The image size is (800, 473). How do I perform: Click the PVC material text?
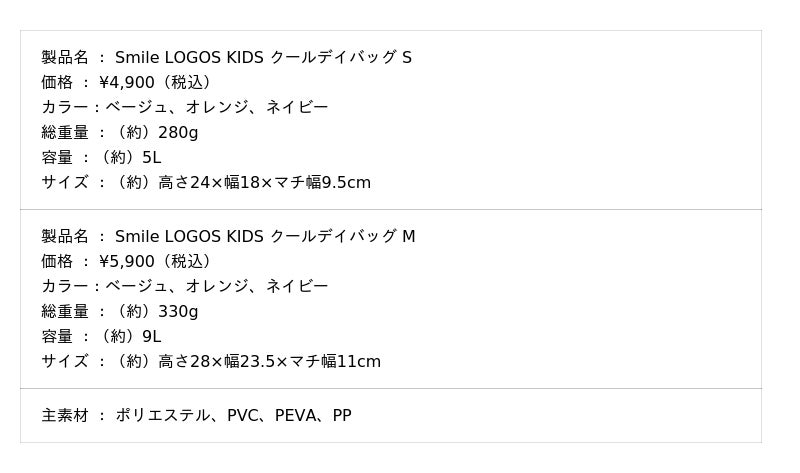[244, 415]
